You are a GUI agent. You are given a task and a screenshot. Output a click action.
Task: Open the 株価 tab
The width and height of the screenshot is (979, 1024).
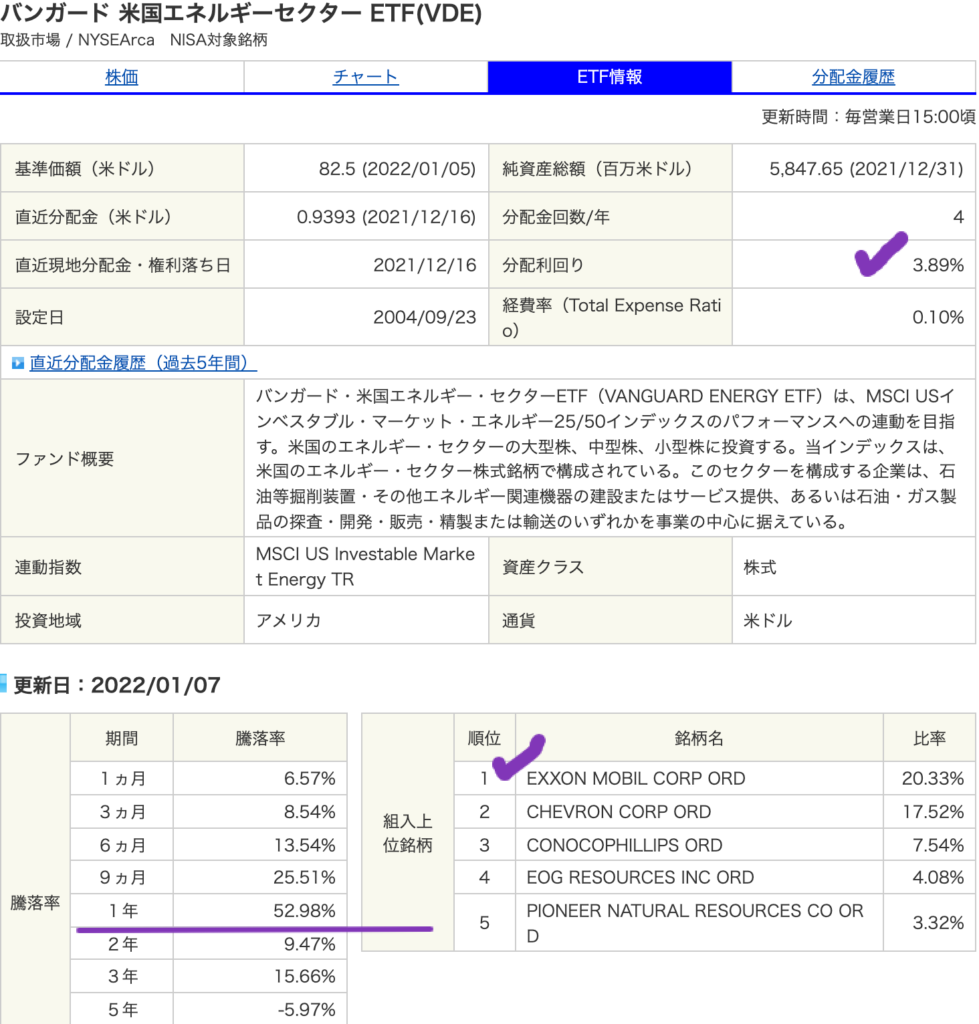pos(121,77)
